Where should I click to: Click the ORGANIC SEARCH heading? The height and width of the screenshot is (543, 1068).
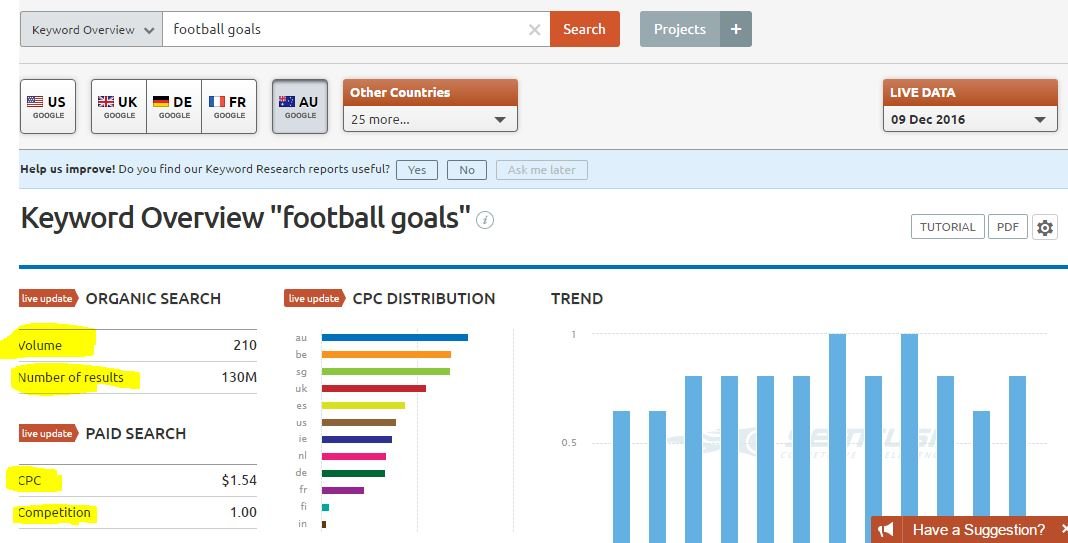153,298
